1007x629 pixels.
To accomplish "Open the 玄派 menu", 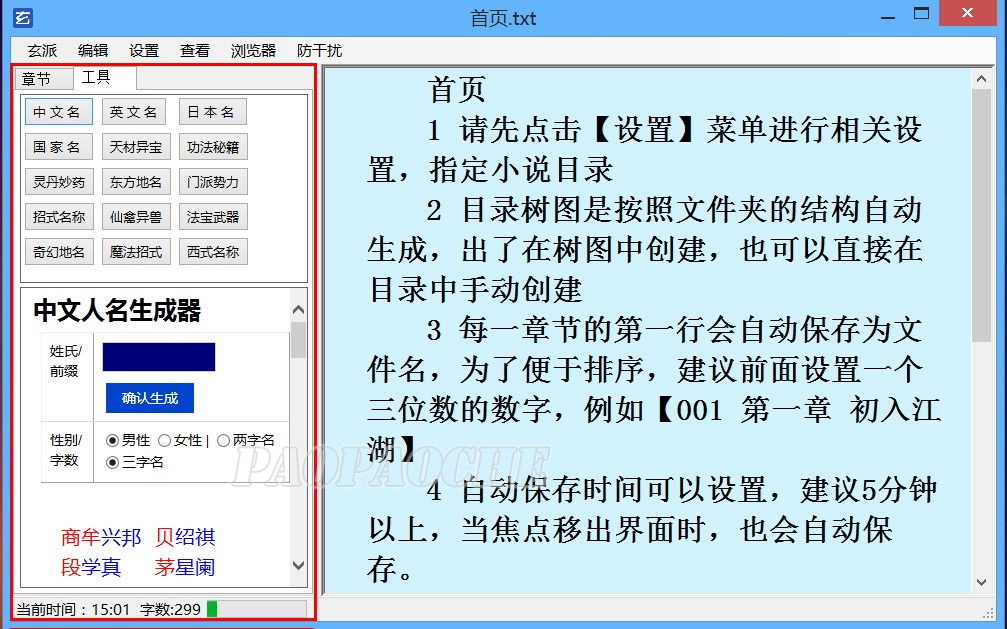I will click(x=42, y=51).
